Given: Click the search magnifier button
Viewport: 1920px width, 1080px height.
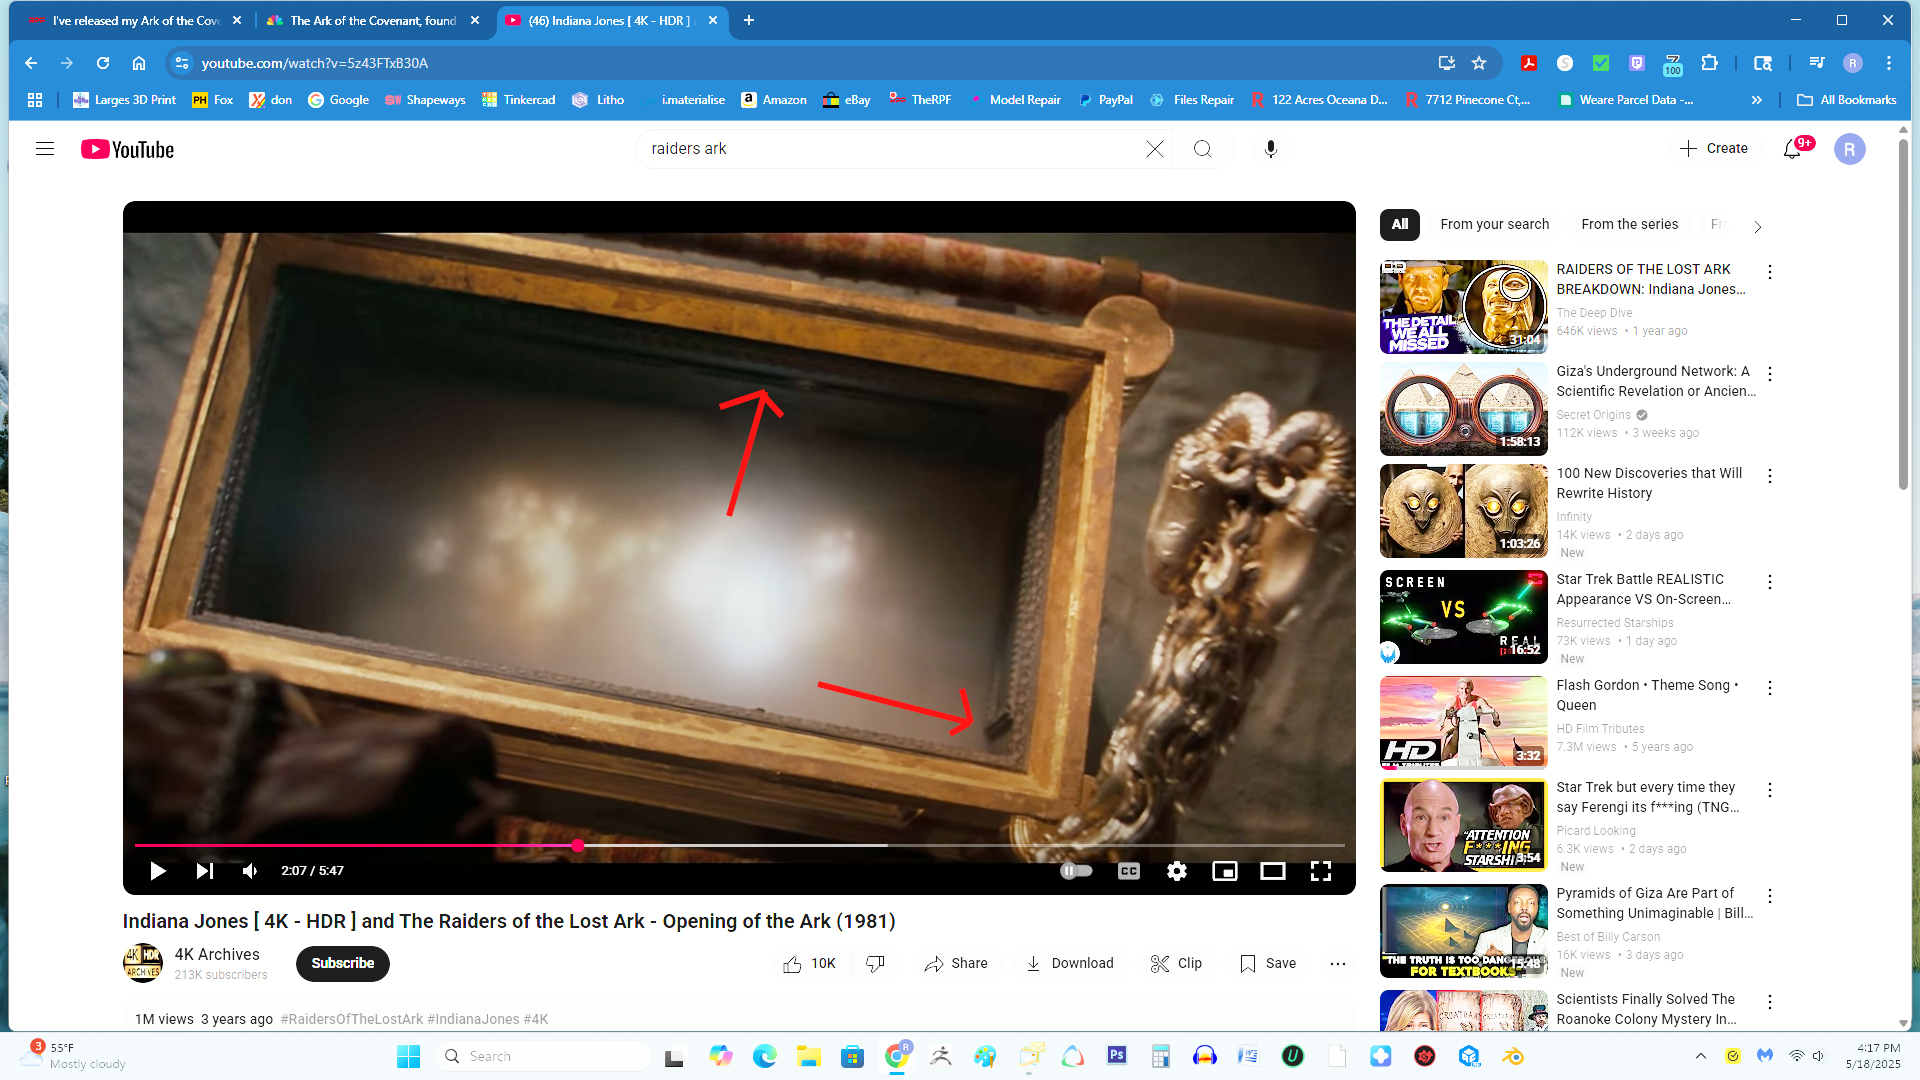Looking at the screenshot, I should coord(1203,149).
